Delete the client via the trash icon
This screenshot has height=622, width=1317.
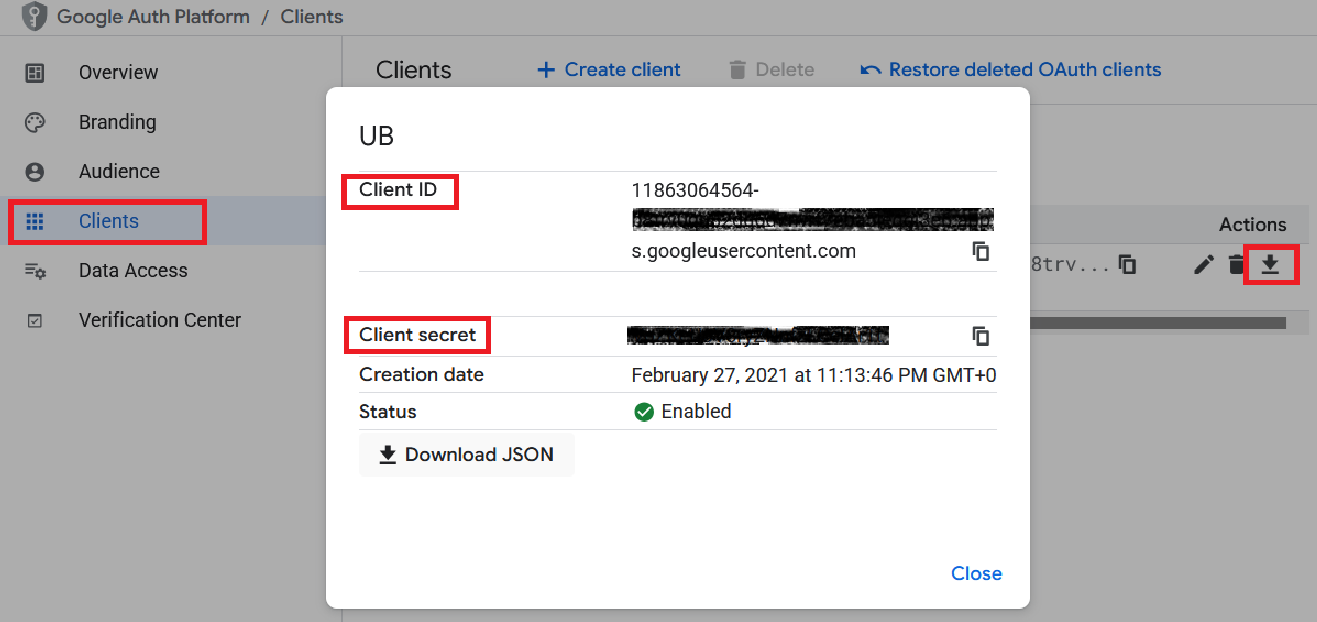click(1236, 264)
